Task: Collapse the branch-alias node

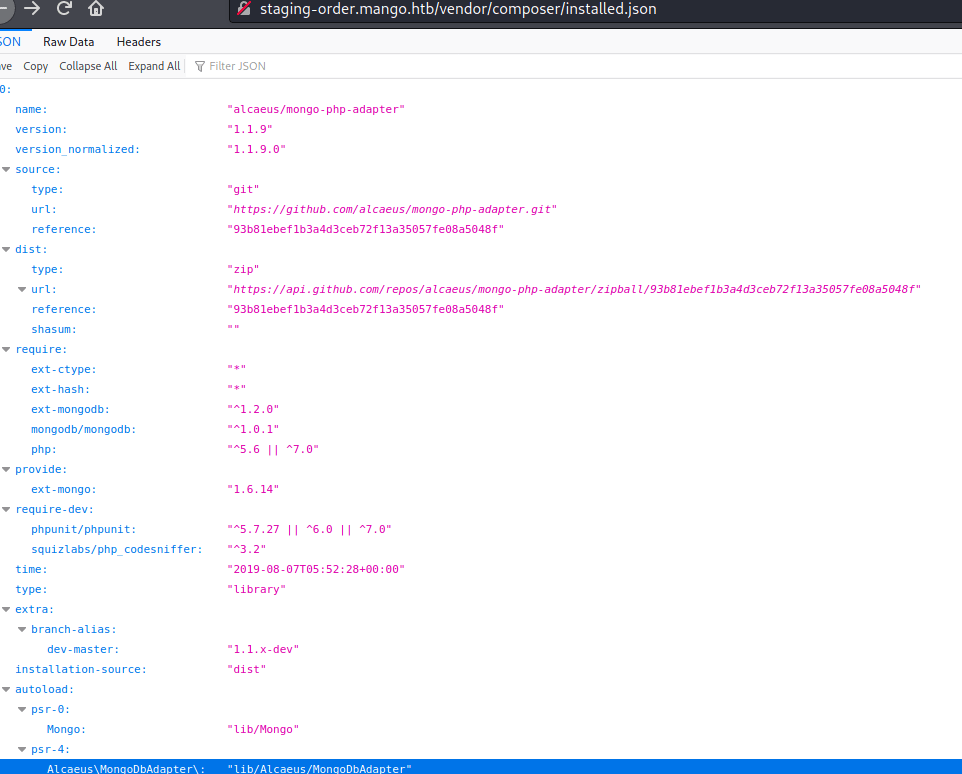Action: [x=23, y=629]
